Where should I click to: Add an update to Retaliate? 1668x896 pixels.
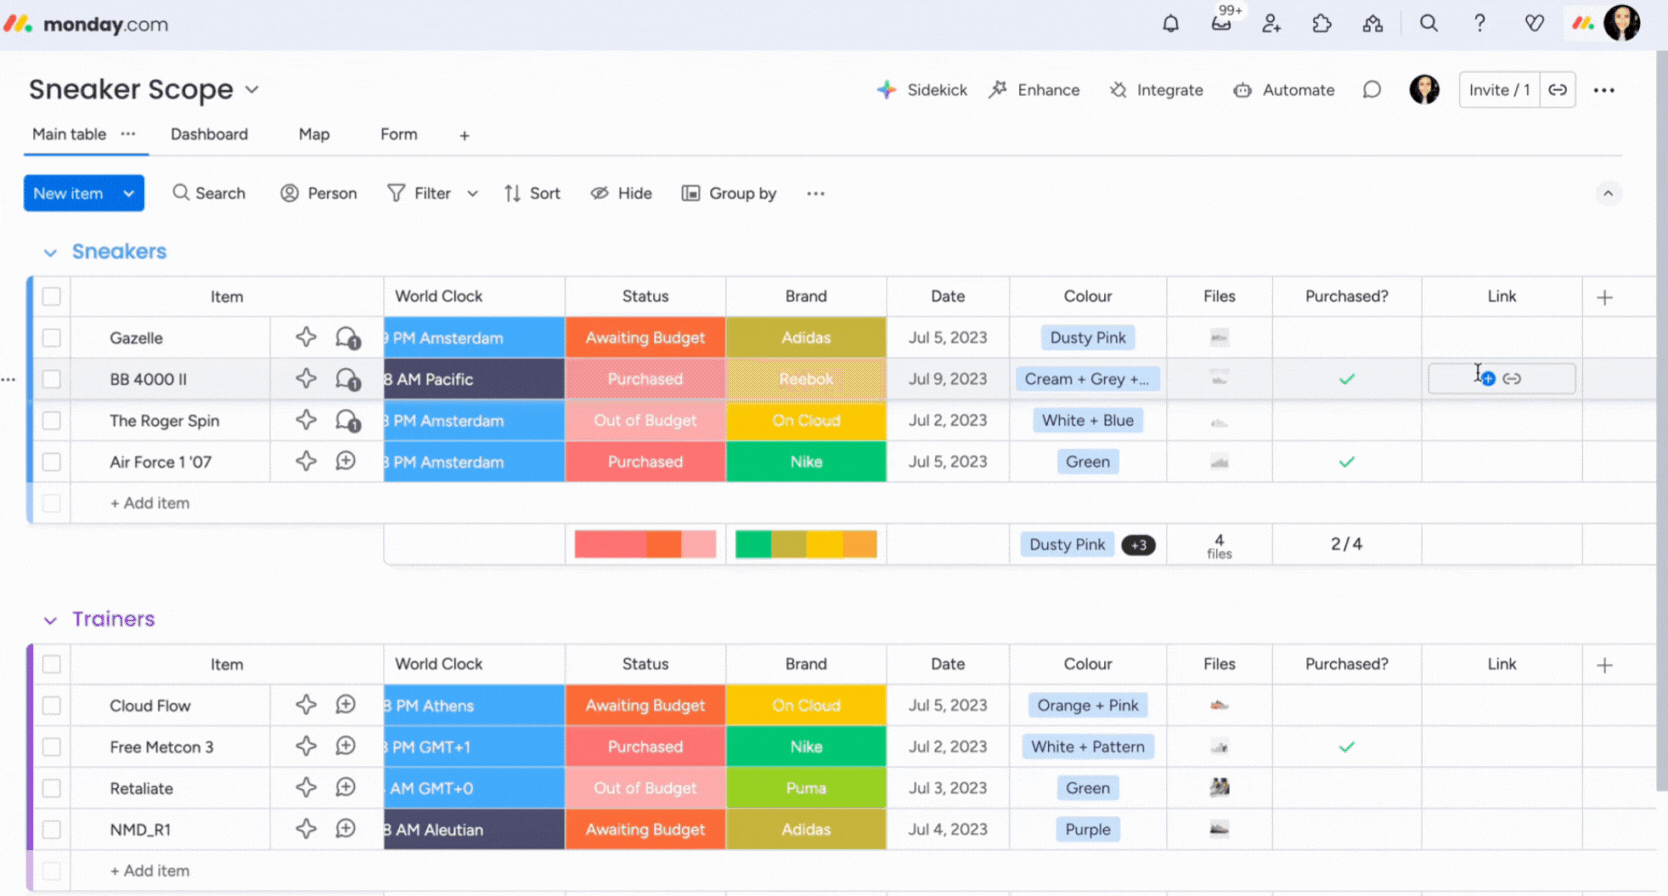[346, 788]
